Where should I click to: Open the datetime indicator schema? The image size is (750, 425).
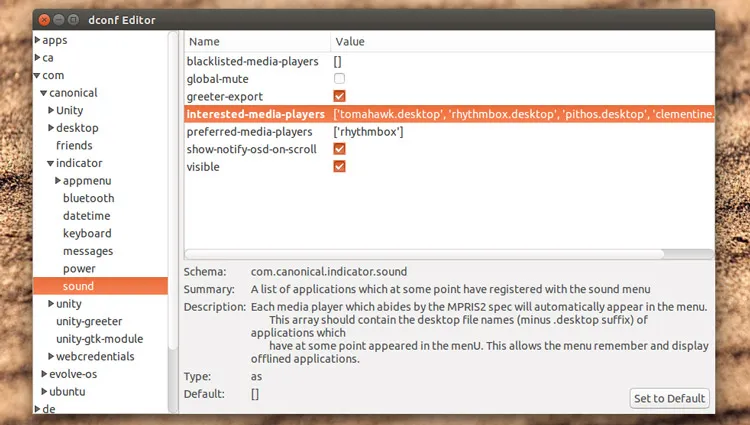(x=86, y=216)
